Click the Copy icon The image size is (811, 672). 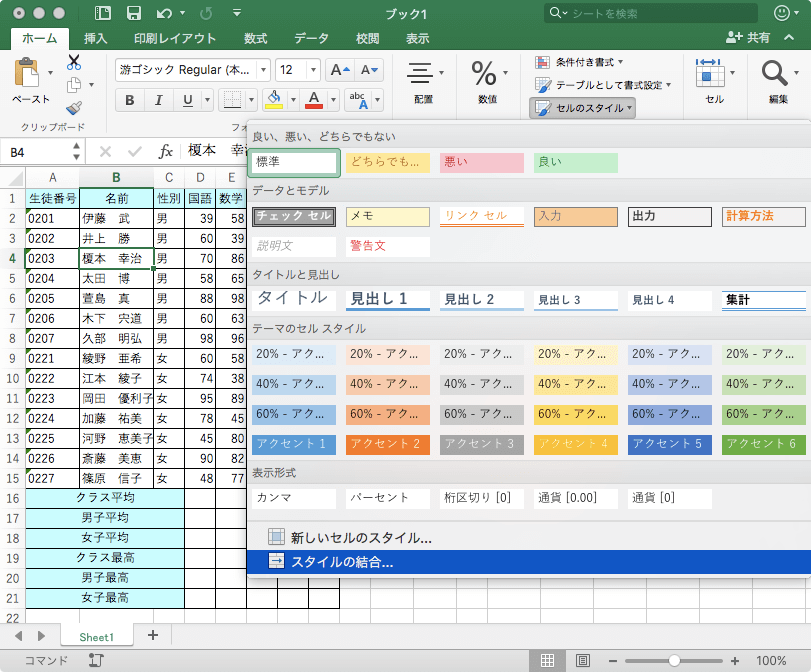74,85
